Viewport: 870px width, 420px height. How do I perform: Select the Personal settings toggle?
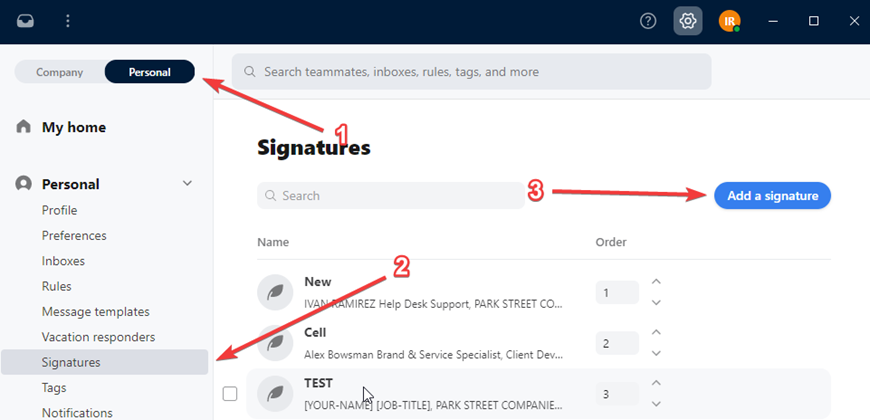click(150, 72)
